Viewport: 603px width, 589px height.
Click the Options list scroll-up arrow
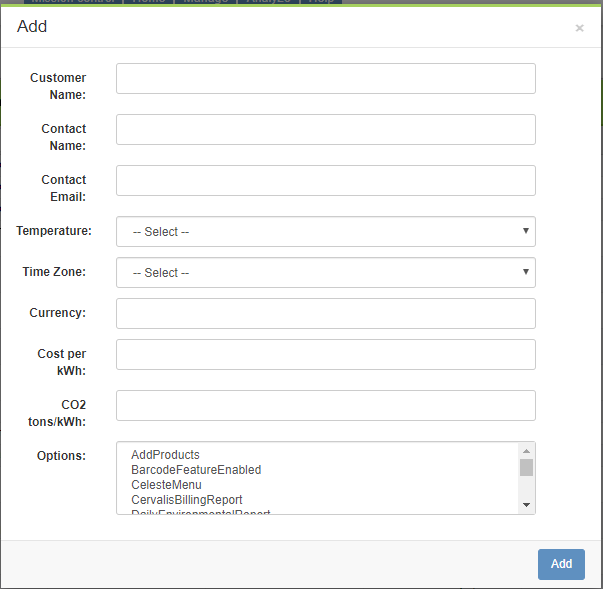coord(526,451)
